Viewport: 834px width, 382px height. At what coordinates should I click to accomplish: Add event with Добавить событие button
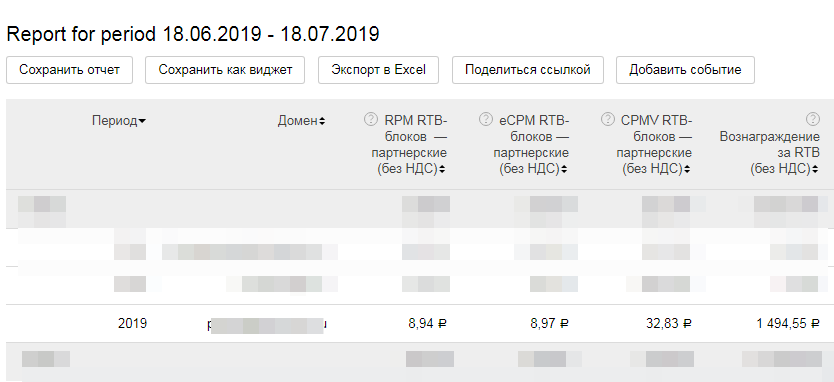(x=685, y=70)
